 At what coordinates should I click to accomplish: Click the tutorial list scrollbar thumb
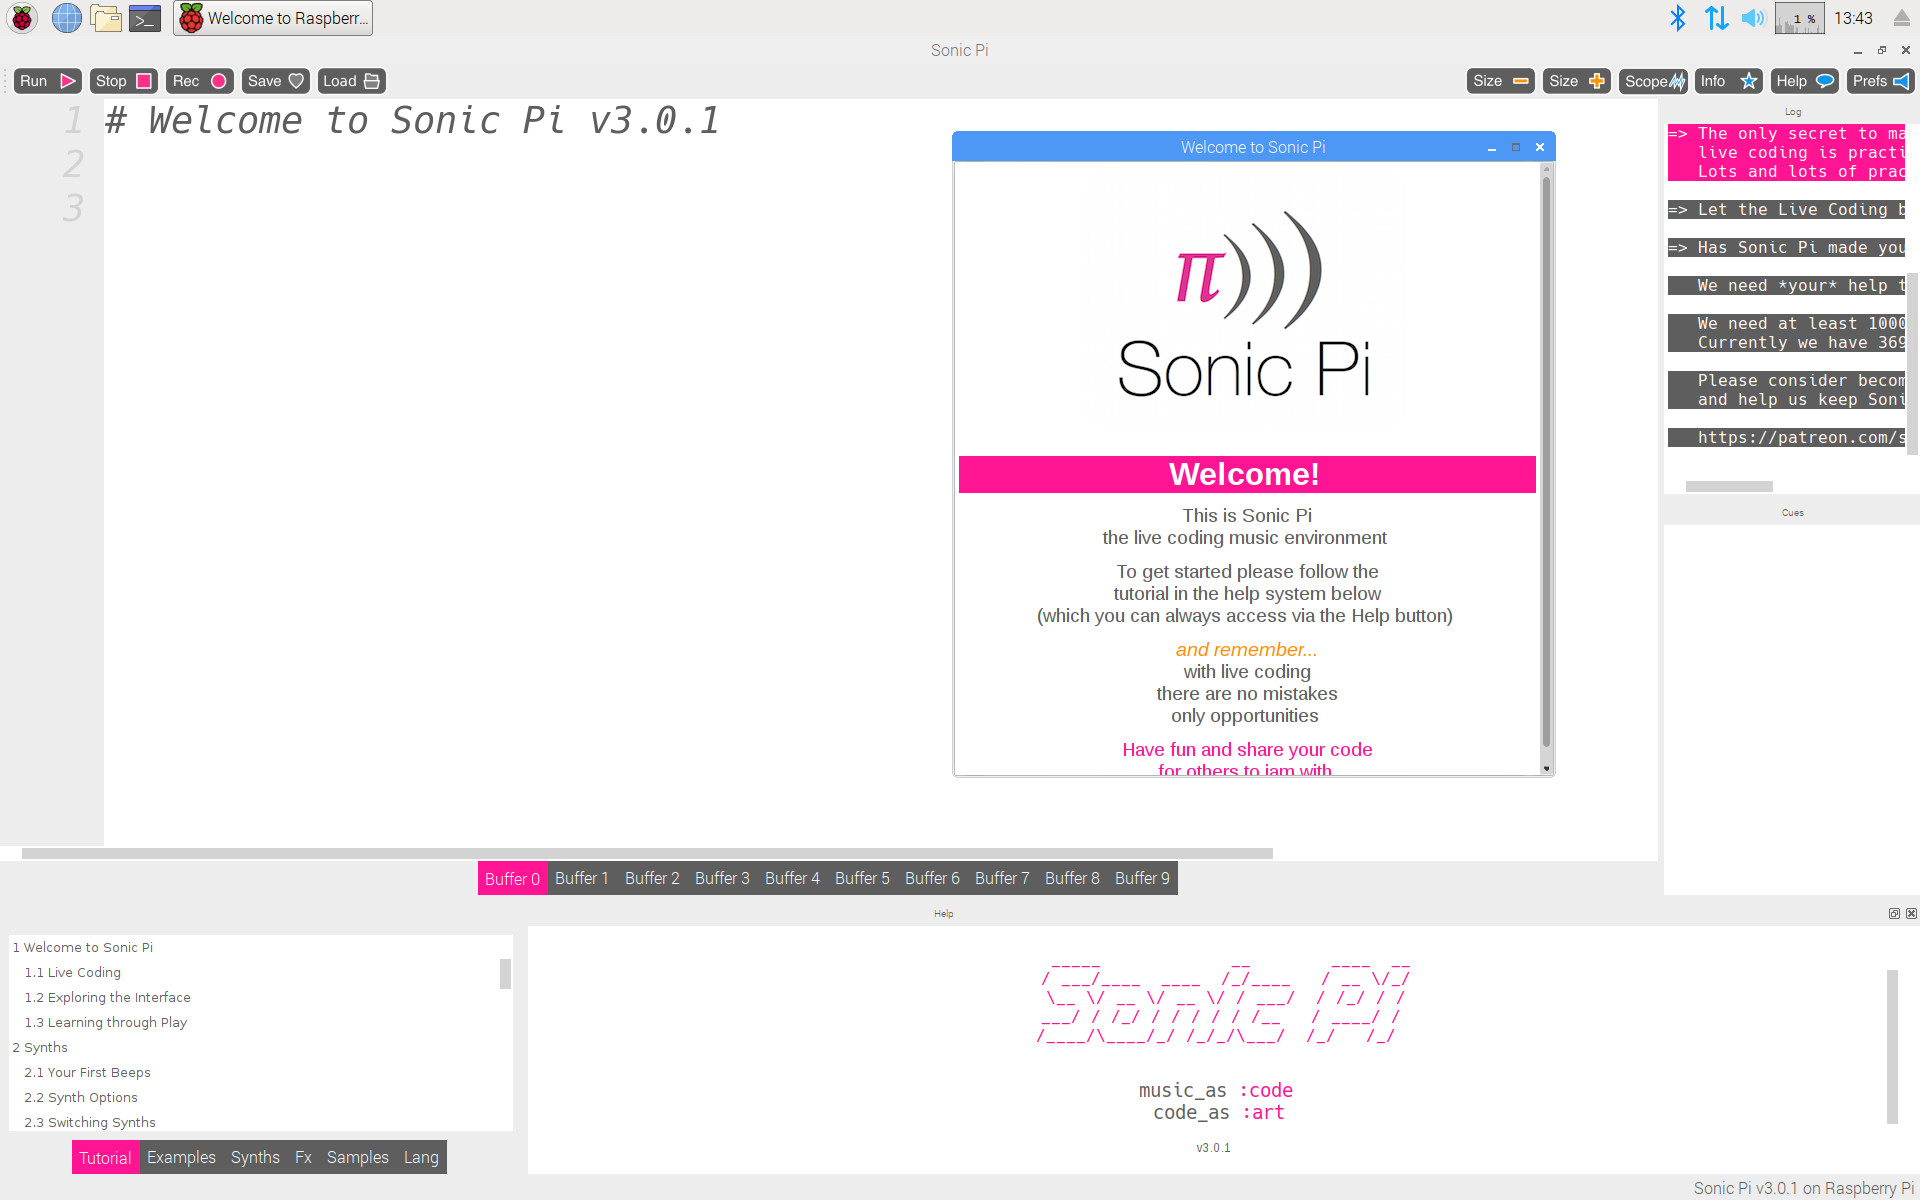click(x=505, y=973)
